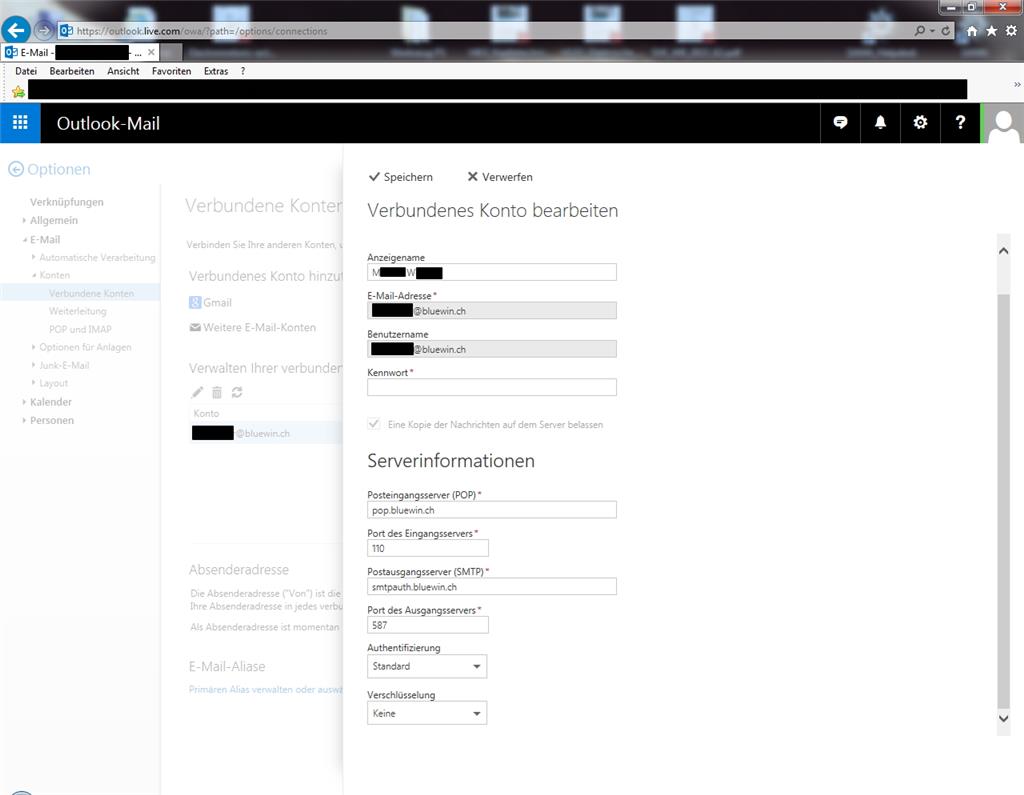This screenshot has width=1024, height=795.
Task: Select the bluewin.ch account row
Action: click(x=266, y=433)
